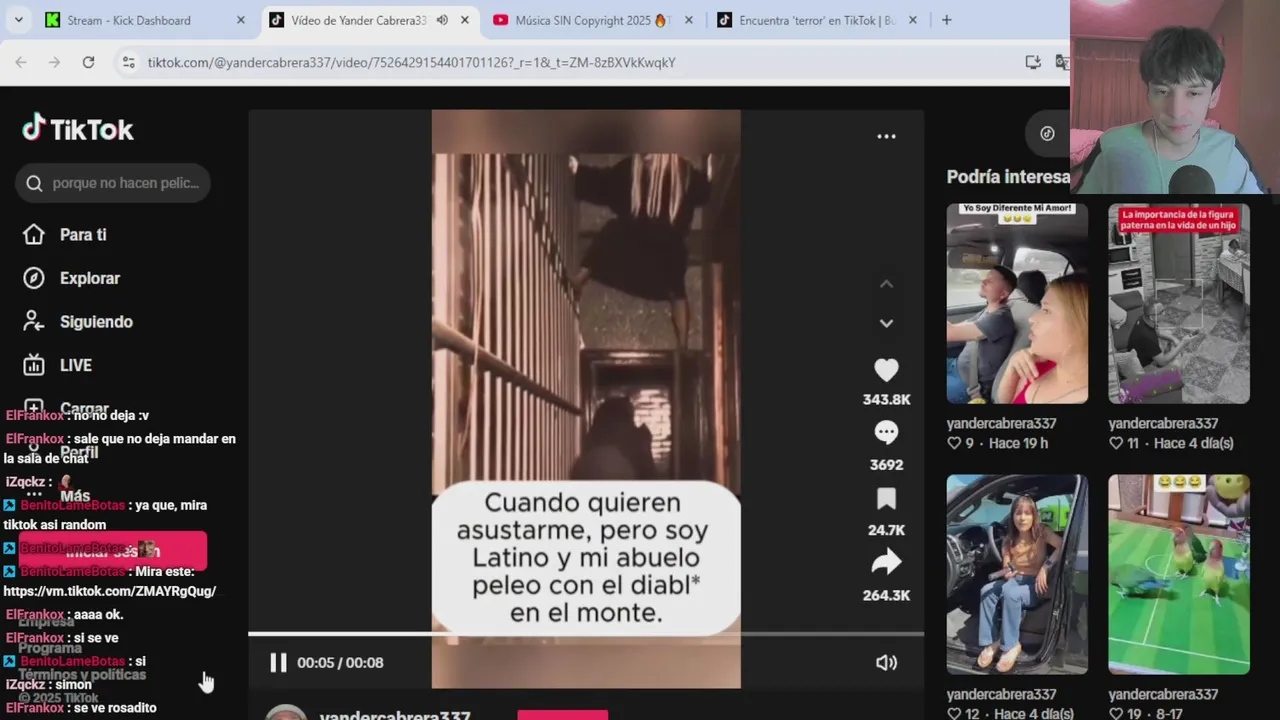Open the woman in car door thumbnail

coord(1017,574)
